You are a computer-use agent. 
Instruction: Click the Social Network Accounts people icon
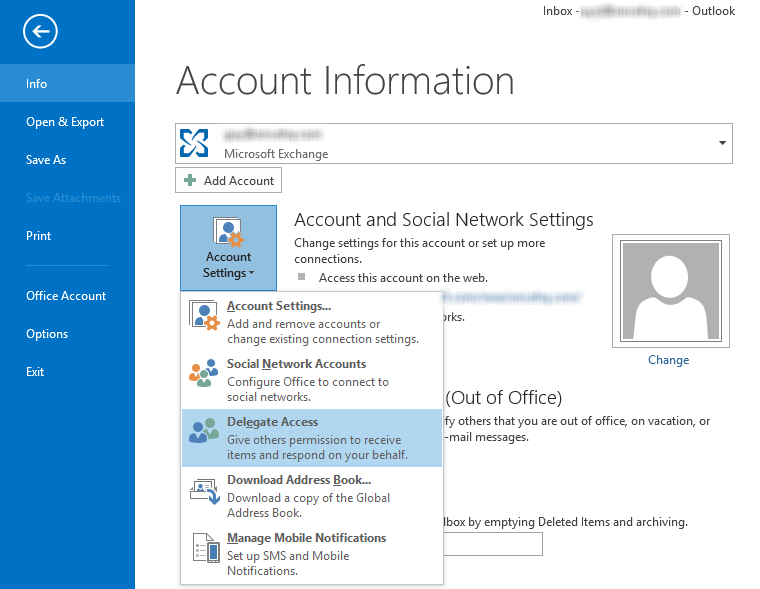(204, 373)
